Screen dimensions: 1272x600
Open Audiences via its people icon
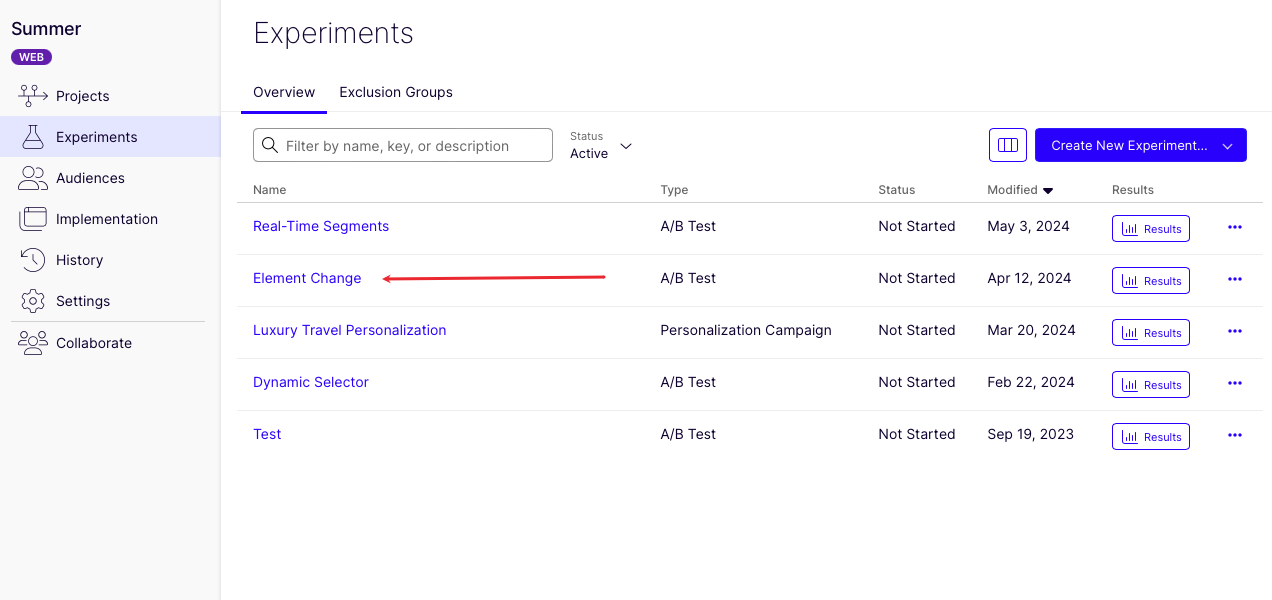click(33, 178)
